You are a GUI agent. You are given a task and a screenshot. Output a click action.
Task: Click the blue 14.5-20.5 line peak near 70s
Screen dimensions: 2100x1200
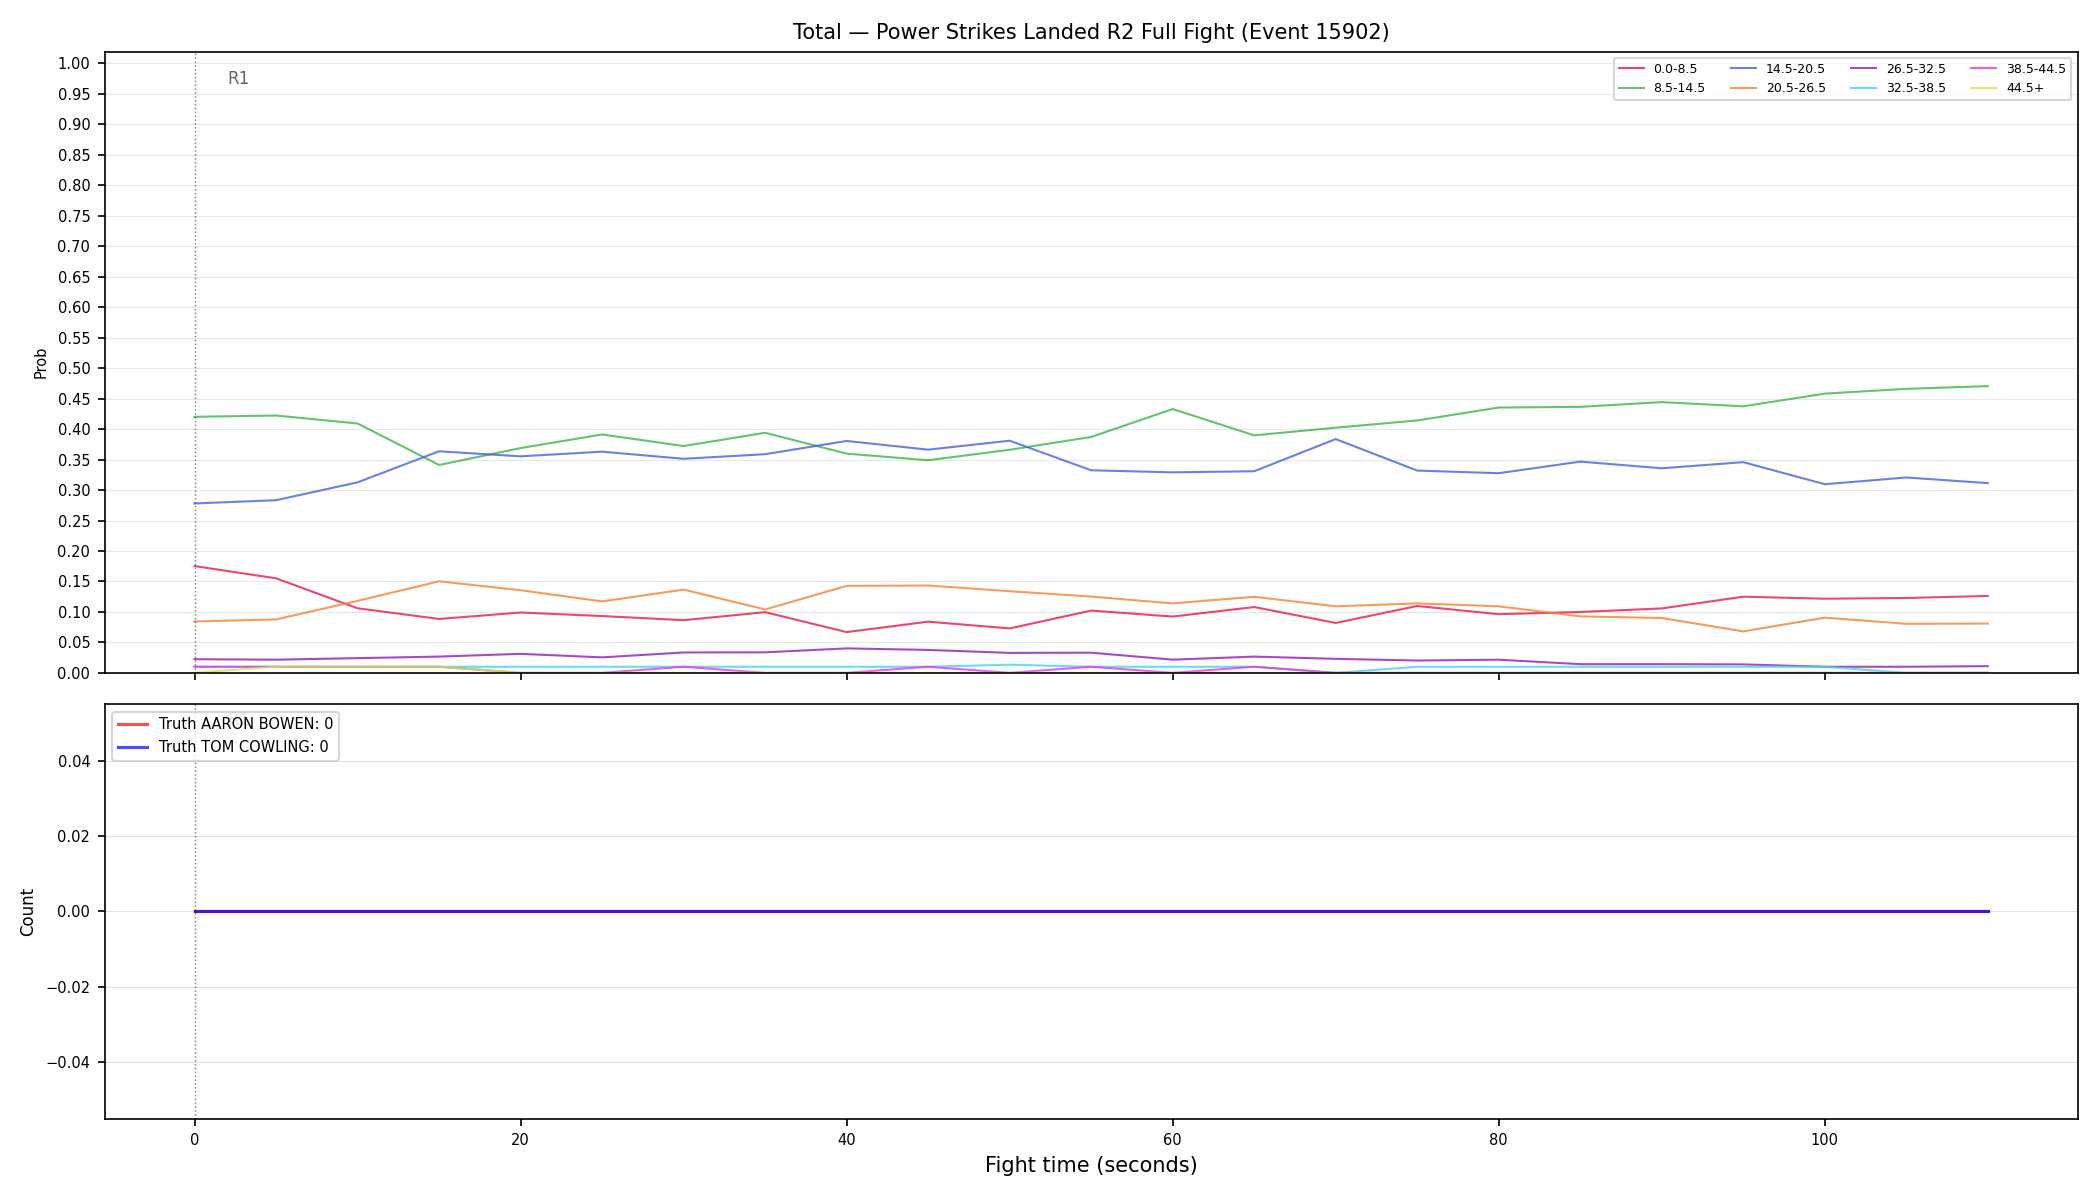tap(1335, 439)
